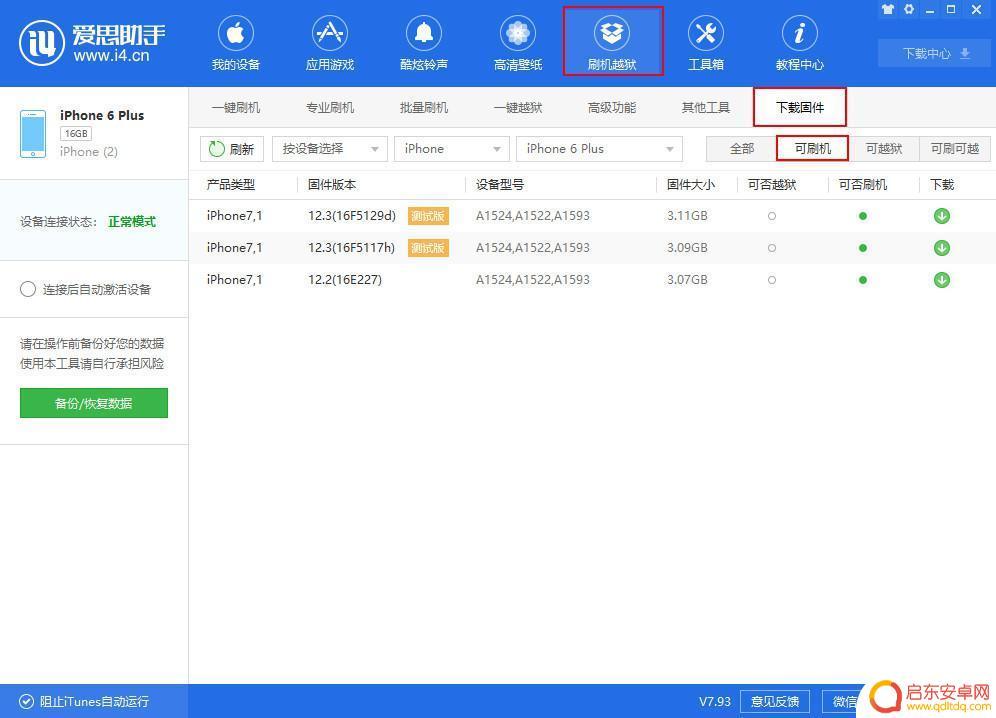Screen dimensions: 996x718
Task: Select the 12.2(16E227) firmware version text
Action: 345,280
